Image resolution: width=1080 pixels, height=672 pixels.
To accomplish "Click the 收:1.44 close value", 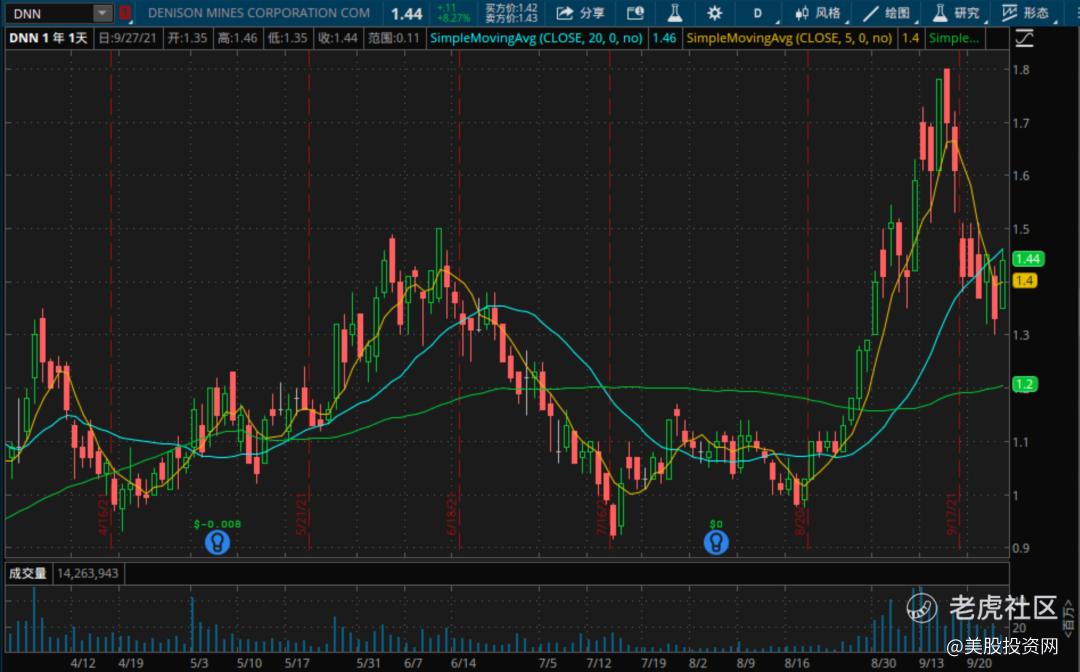I will [338, 38].
